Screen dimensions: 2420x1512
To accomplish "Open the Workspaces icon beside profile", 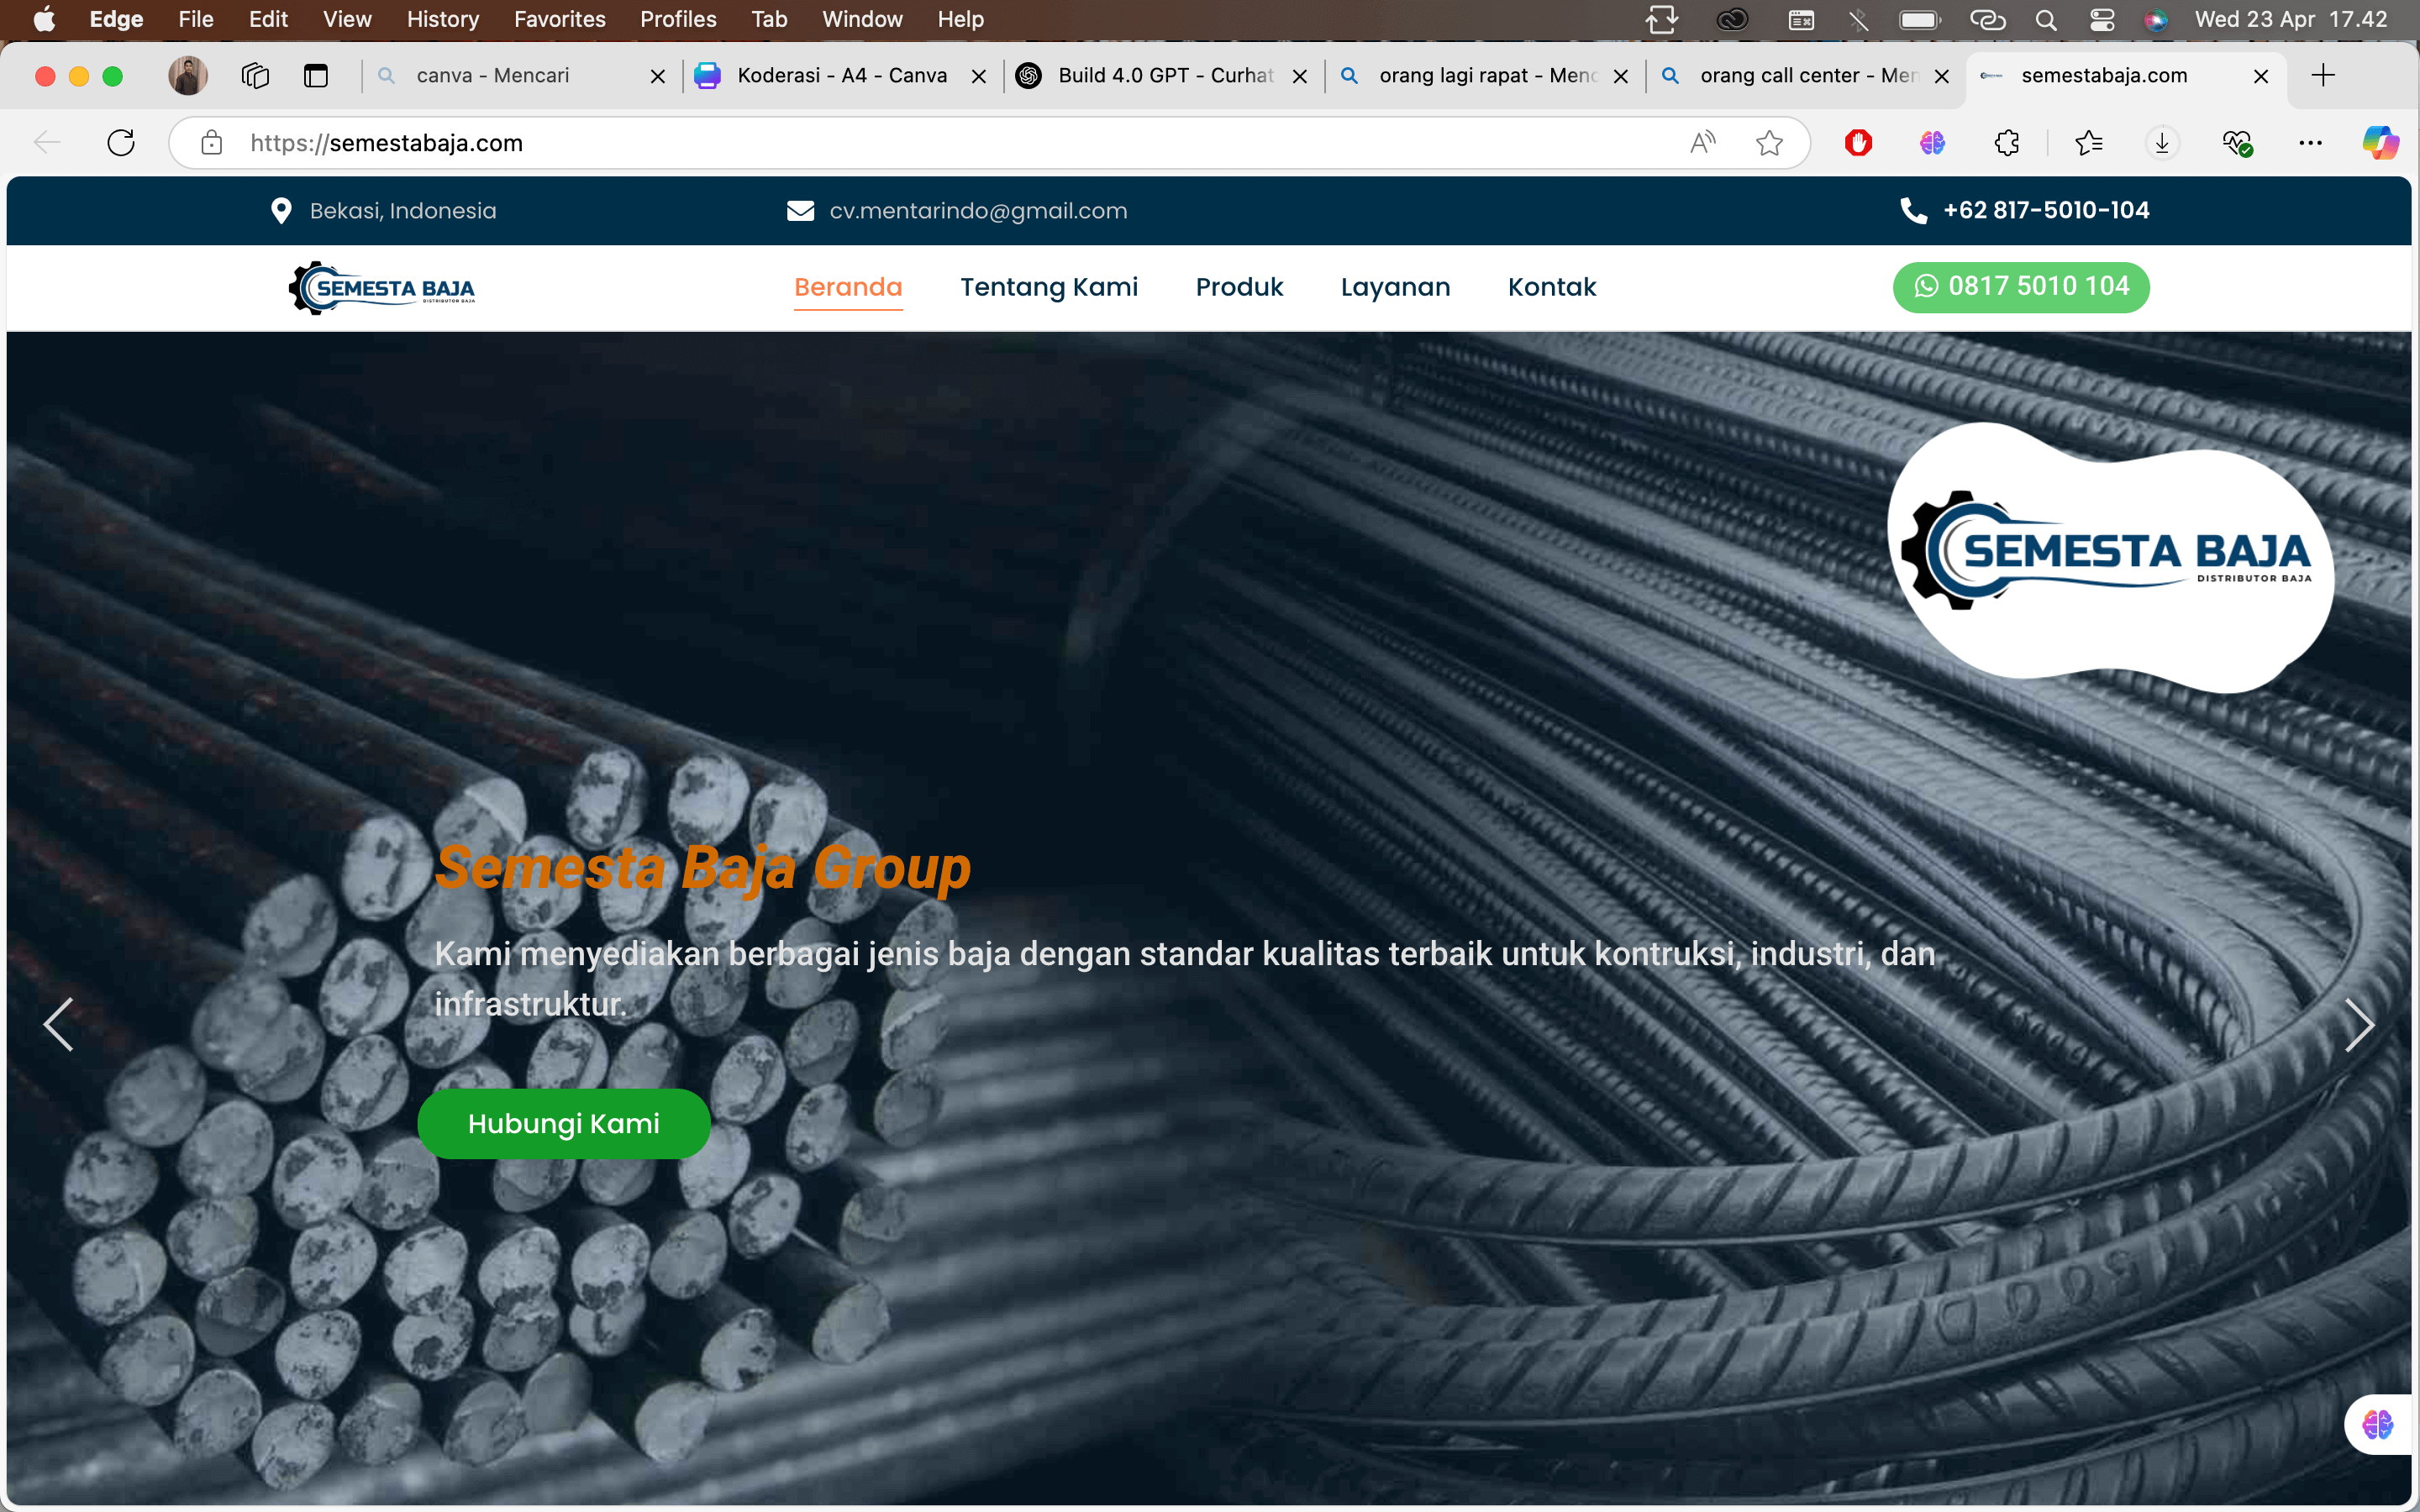I will (x=255, y=76).
